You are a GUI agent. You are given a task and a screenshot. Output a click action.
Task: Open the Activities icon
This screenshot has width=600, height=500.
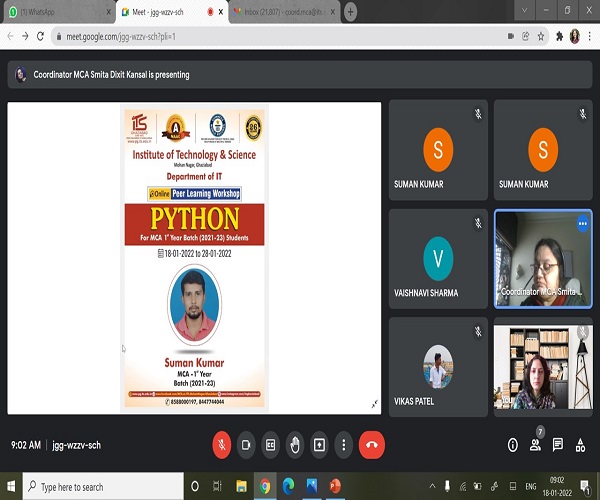point(580,445)
